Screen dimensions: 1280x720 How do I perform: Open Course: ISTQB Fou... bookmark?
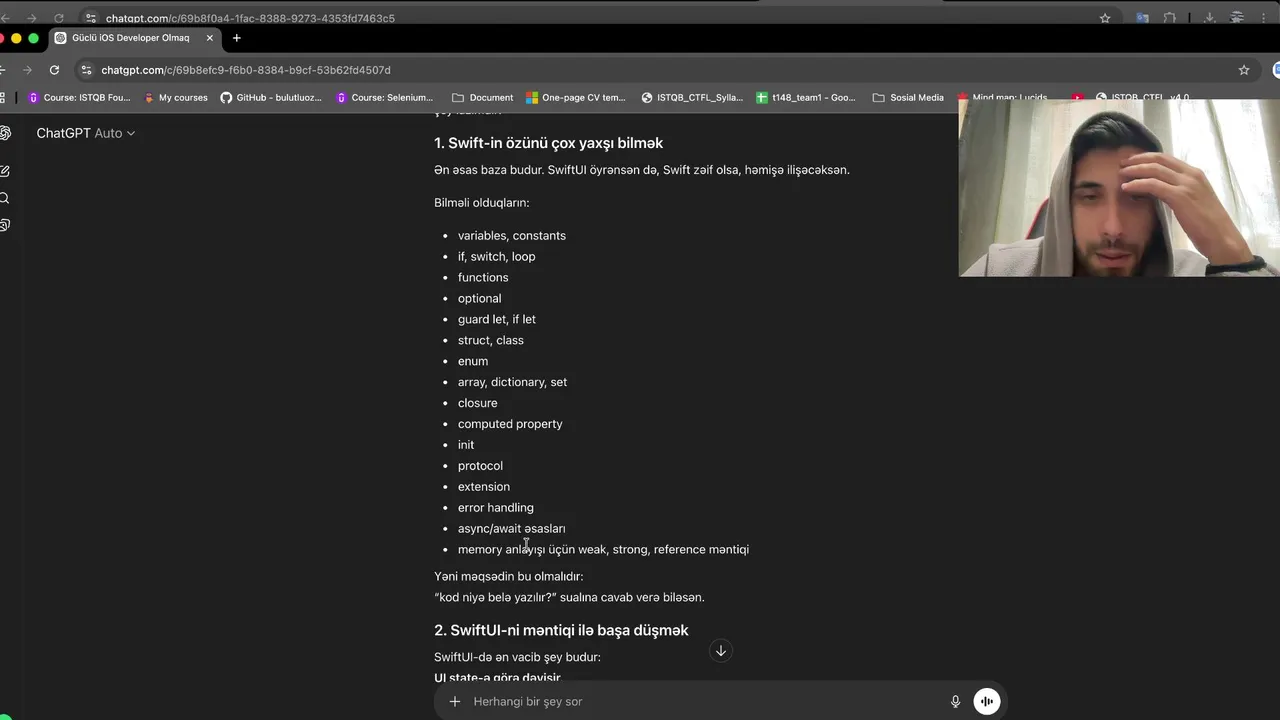pos(79,98)
